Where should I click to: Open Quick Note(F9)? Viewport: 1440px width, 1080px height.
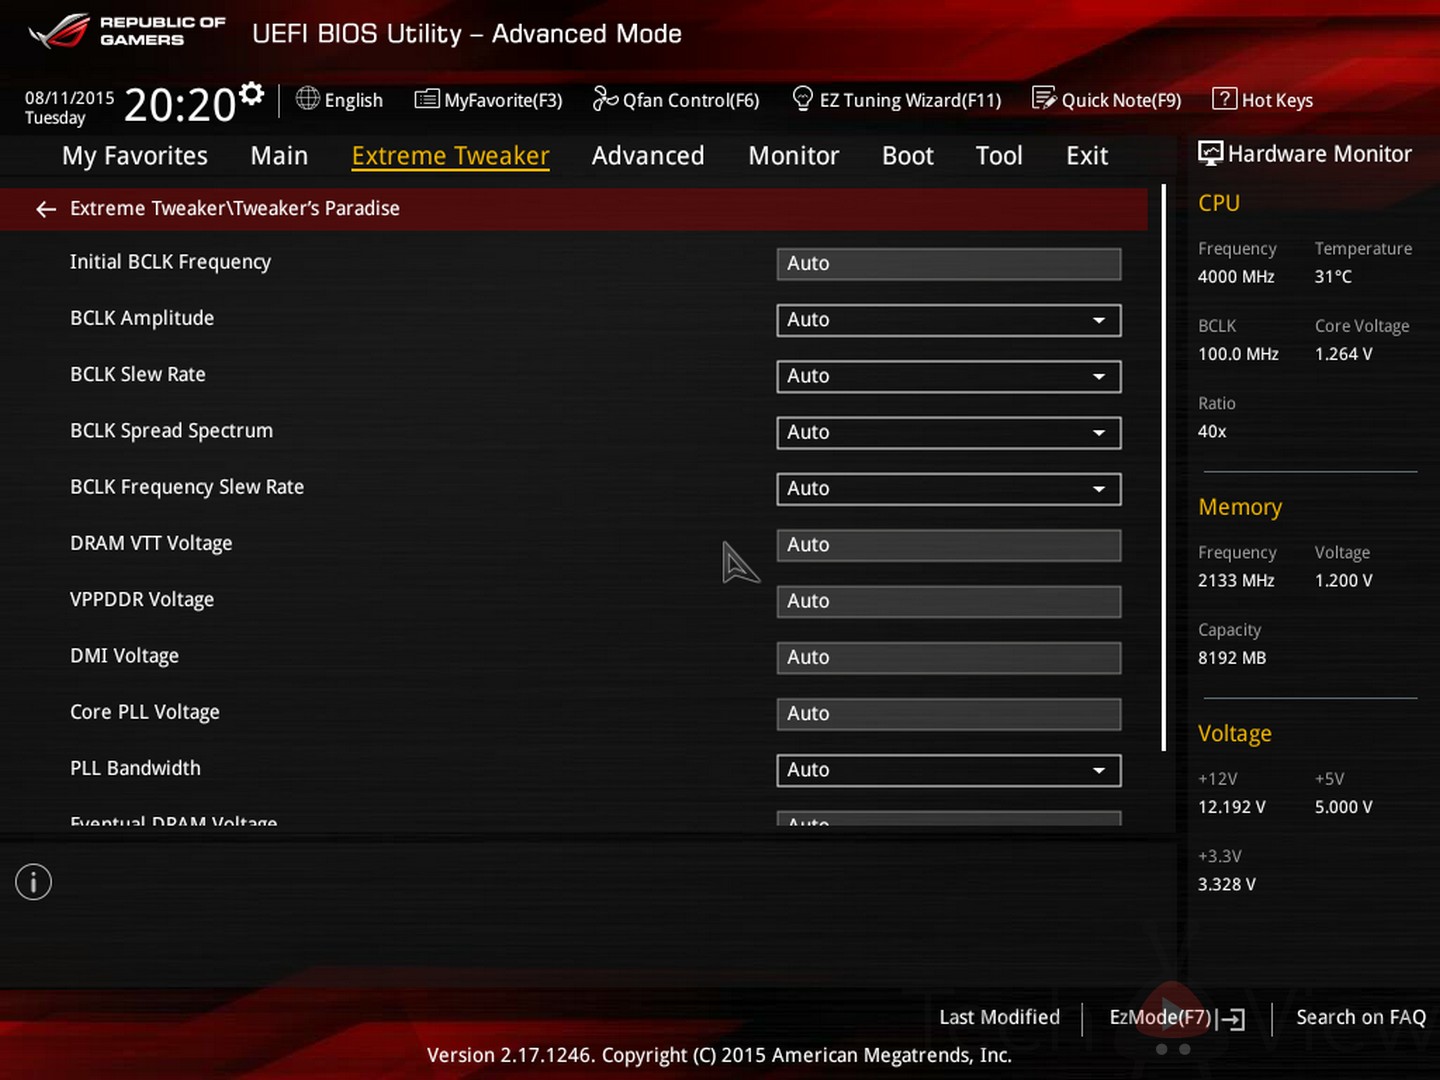click(1107, 100)
